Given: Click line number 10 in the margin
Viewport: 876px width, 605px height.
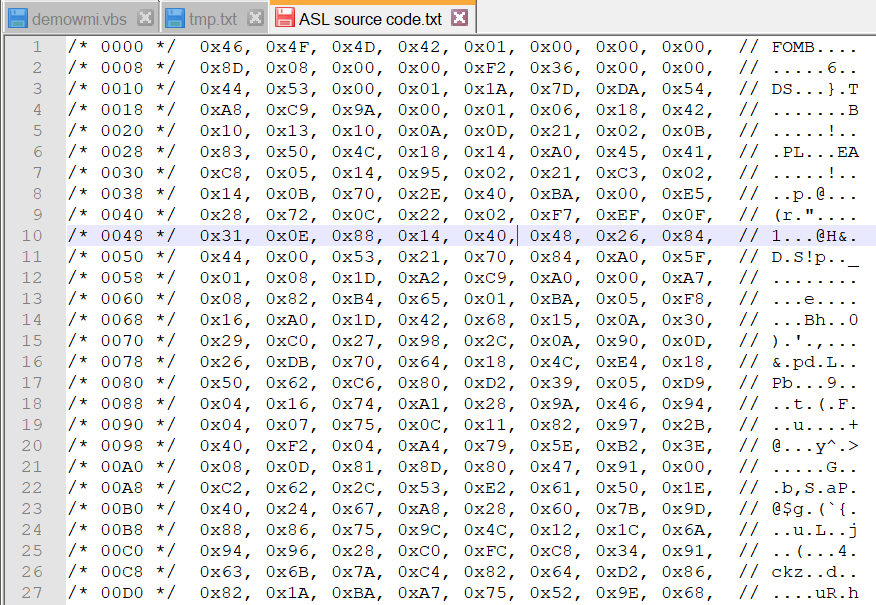Looking at the screenshot, I should (x=32, y=236).
